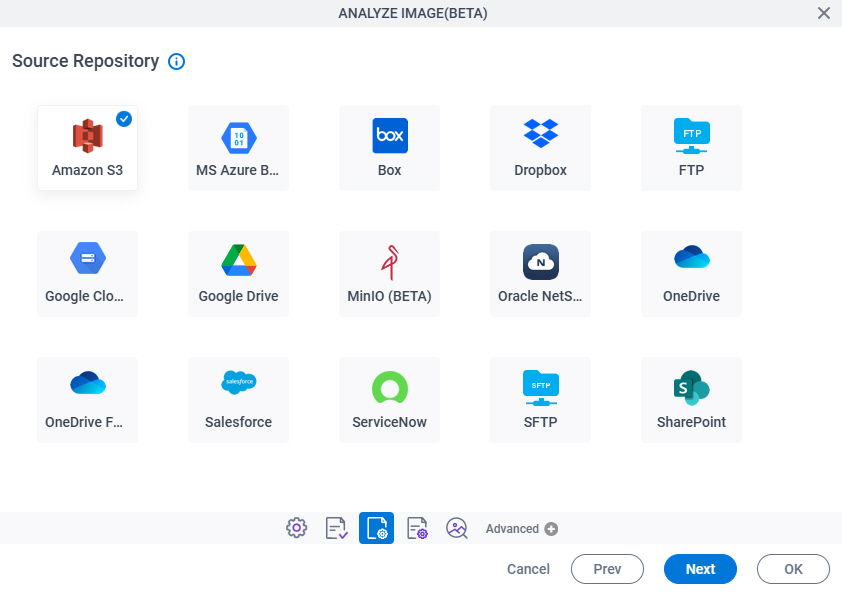Select the FTP repository tile

point(691,148)
